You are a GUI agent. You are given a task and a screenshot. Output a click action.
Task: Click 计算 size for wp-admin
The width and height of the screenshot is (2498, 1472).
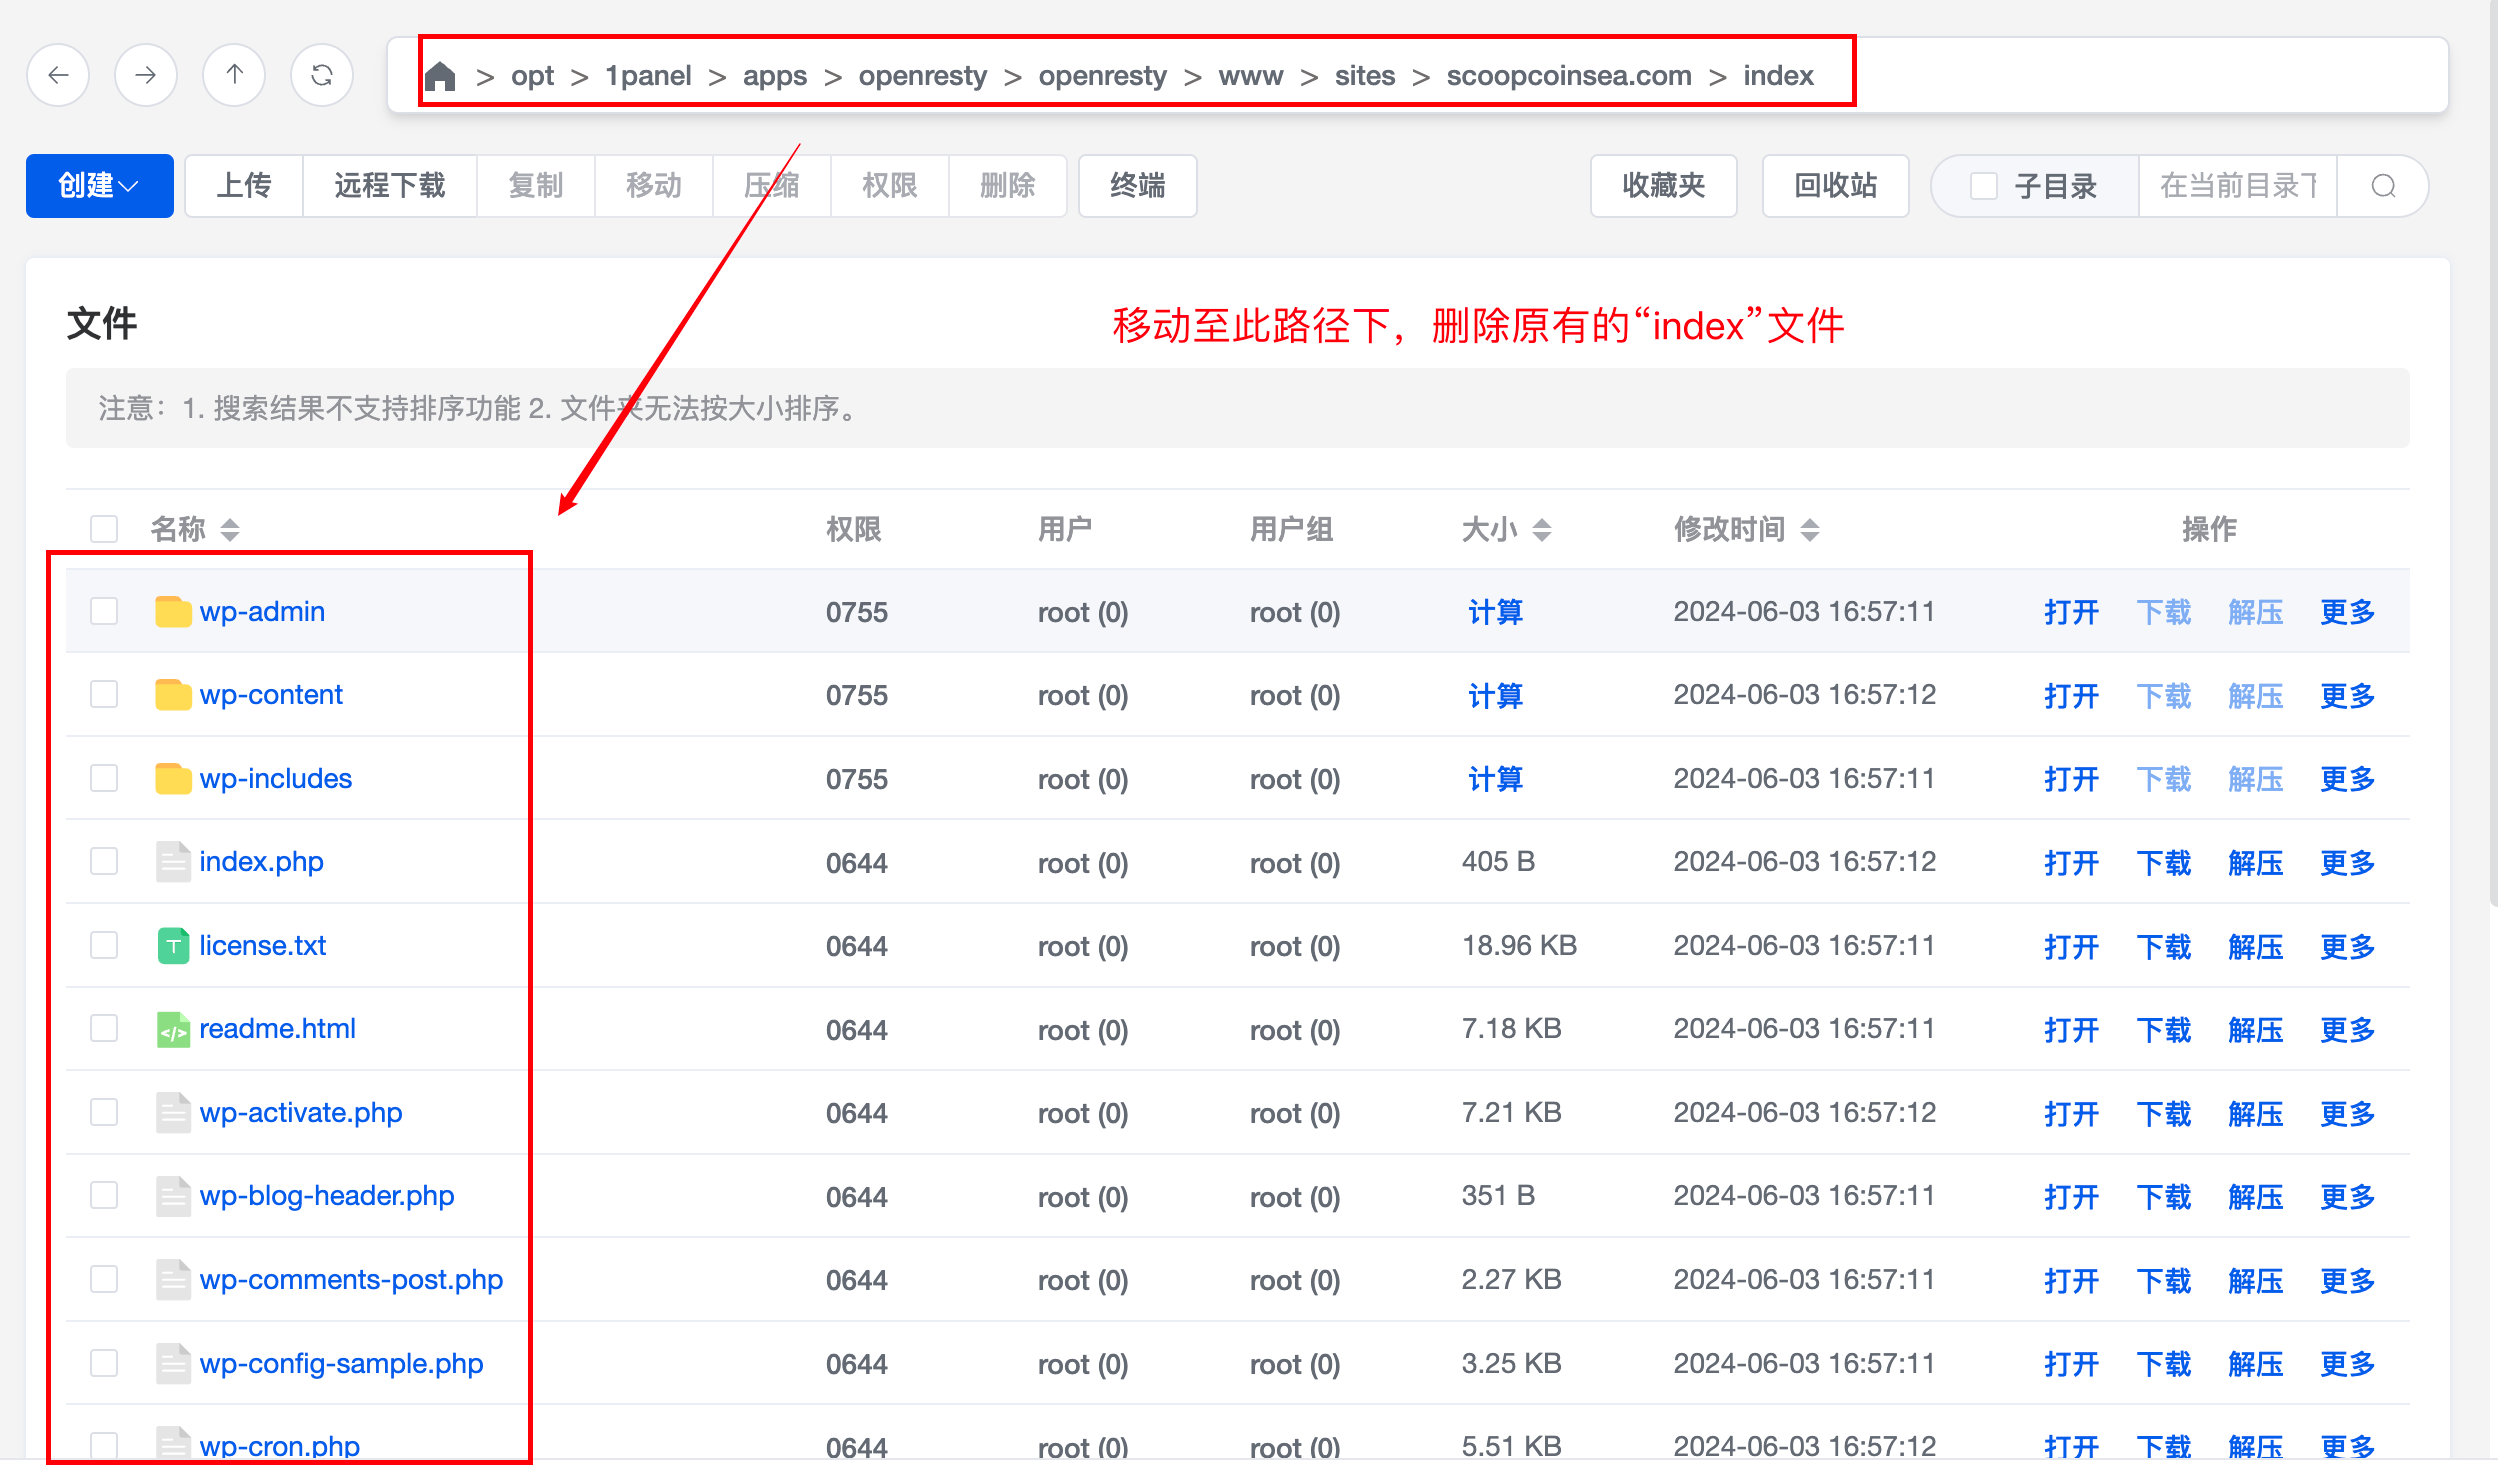[1496, 612]
